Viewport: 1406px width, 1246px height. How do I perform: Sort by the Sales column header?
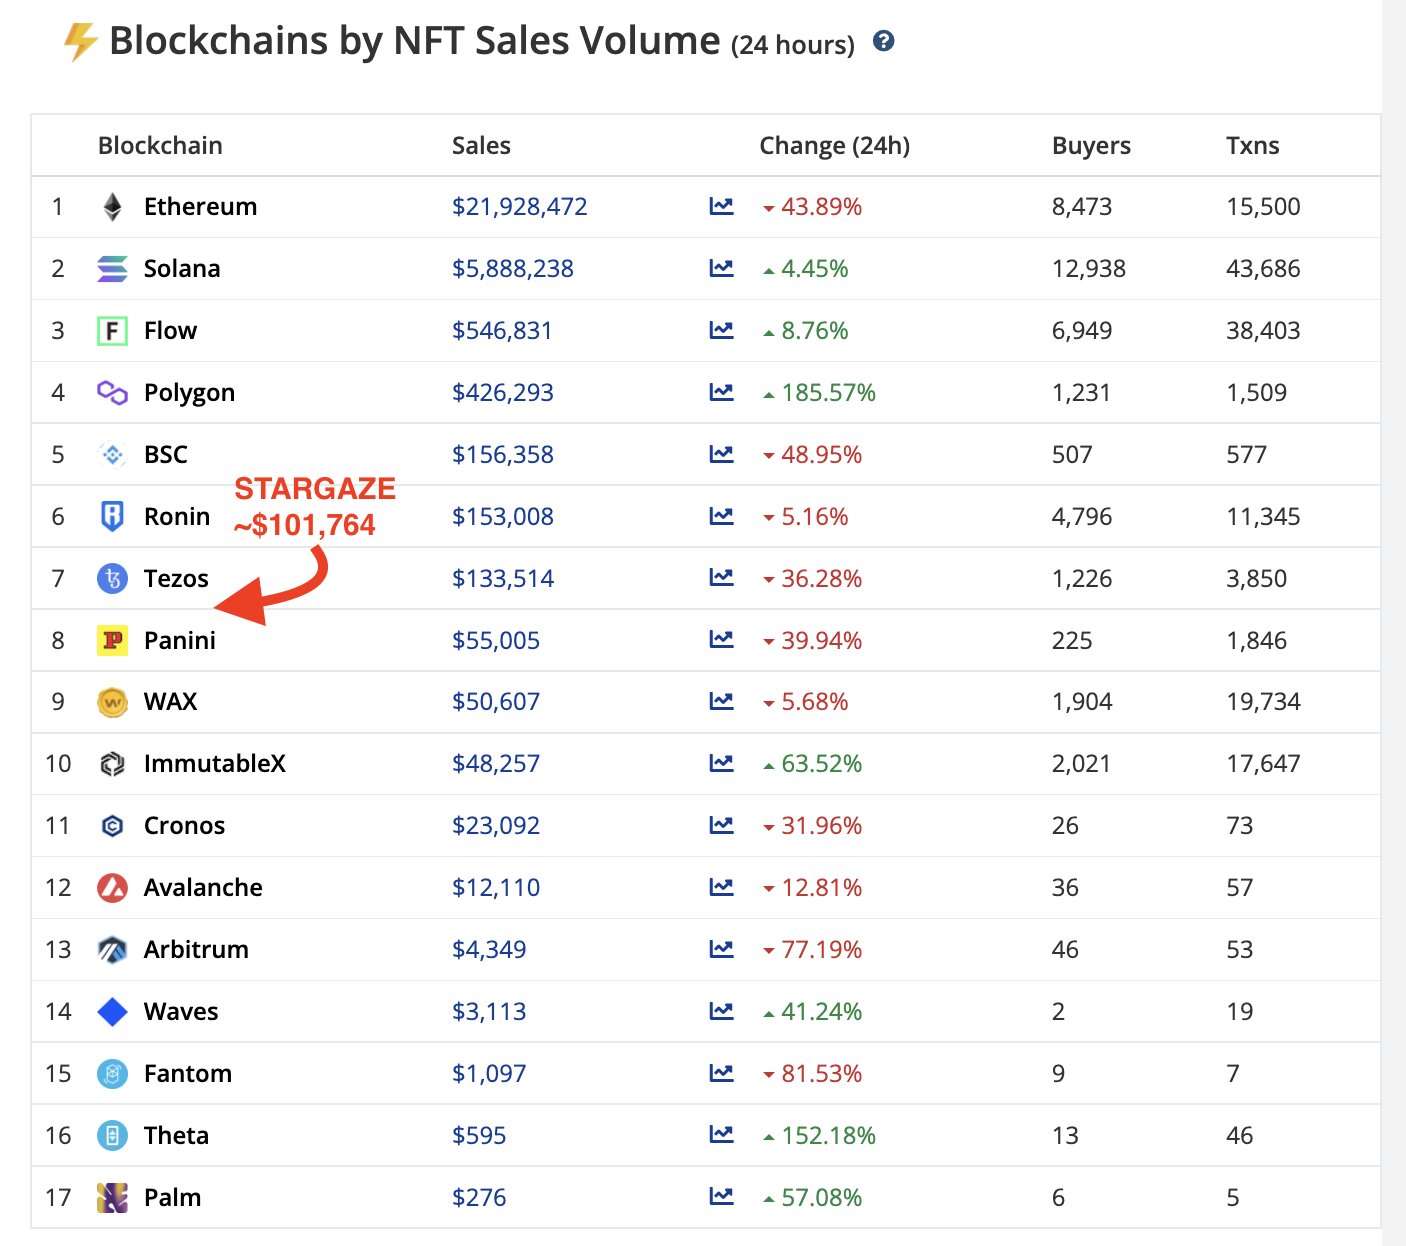point(481,146)
